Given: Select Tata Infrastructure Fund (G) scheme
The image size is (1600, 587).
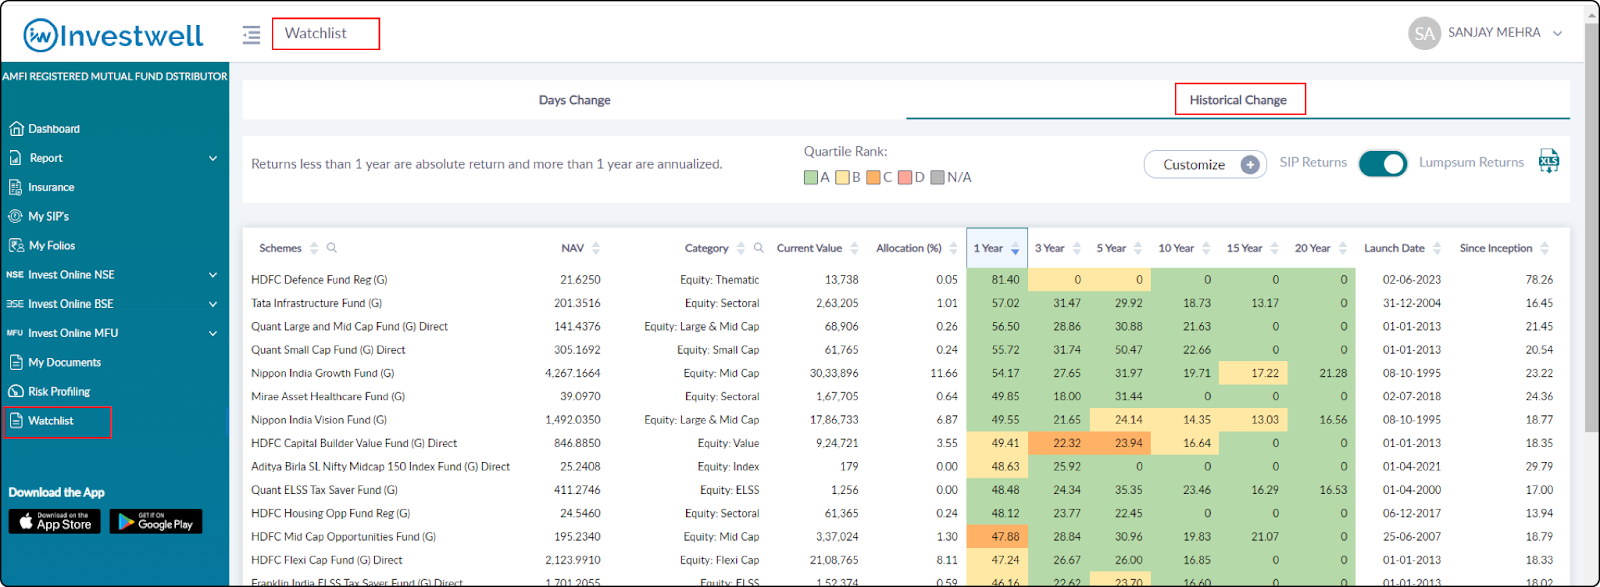Looking at the screenshot, I should pos(316,303).
